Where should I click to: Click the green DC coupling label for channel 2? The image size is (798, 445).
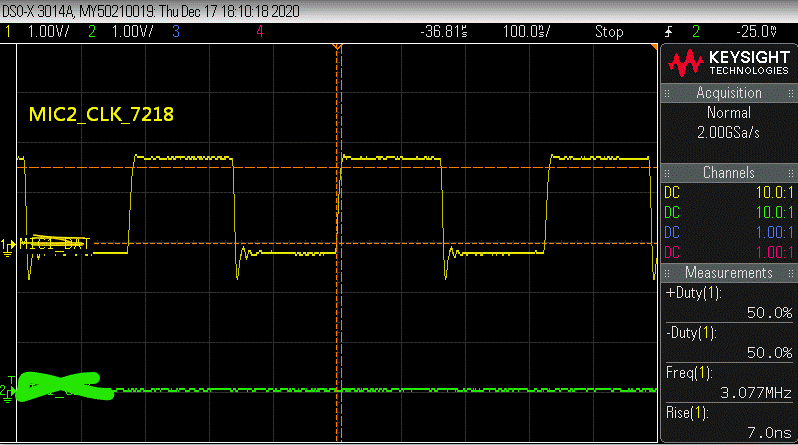tap(672, 212)
